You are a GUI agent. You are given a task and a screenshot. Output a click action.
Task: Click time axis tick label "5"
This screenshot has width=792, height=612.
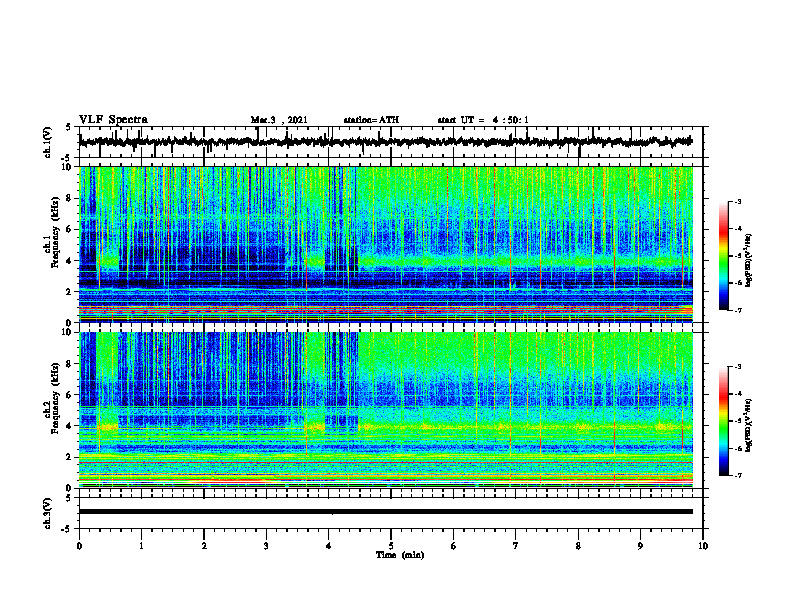coord(391,546)
